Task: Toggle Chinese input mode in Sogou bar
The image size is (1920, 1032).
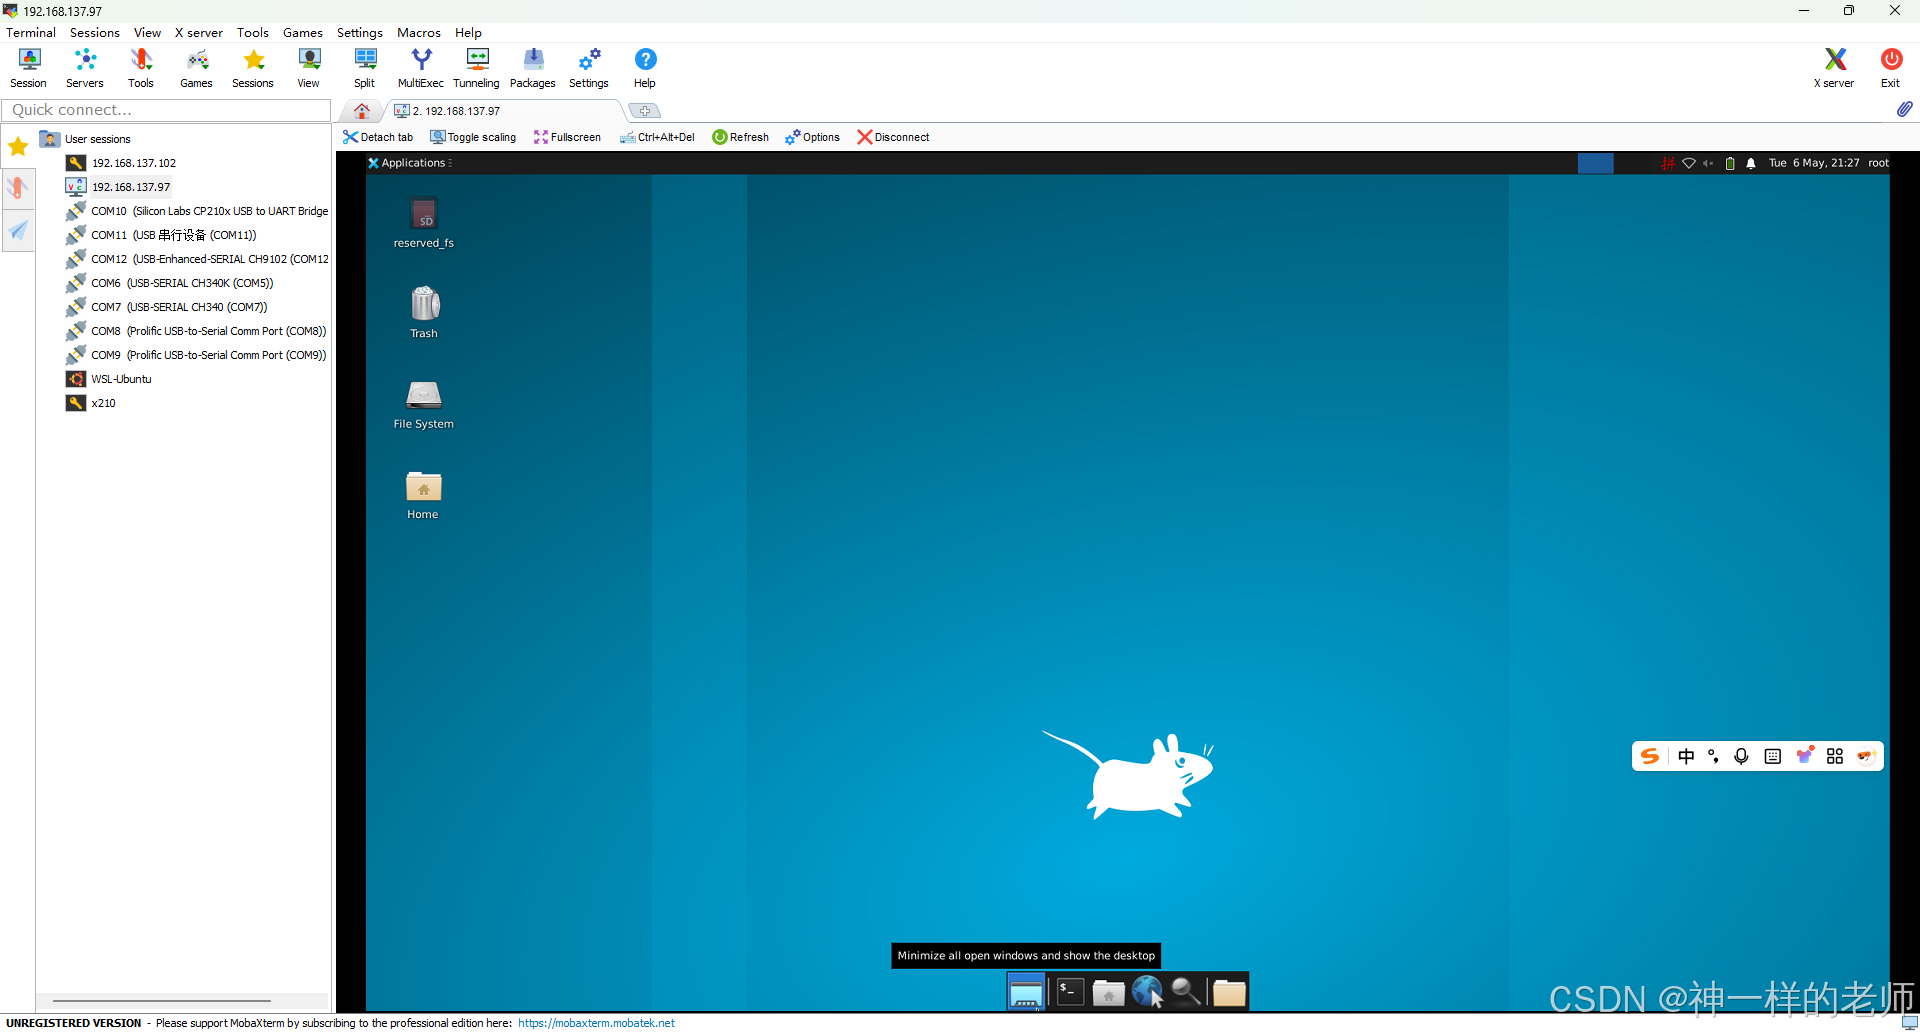Action: pos(1686,756)
